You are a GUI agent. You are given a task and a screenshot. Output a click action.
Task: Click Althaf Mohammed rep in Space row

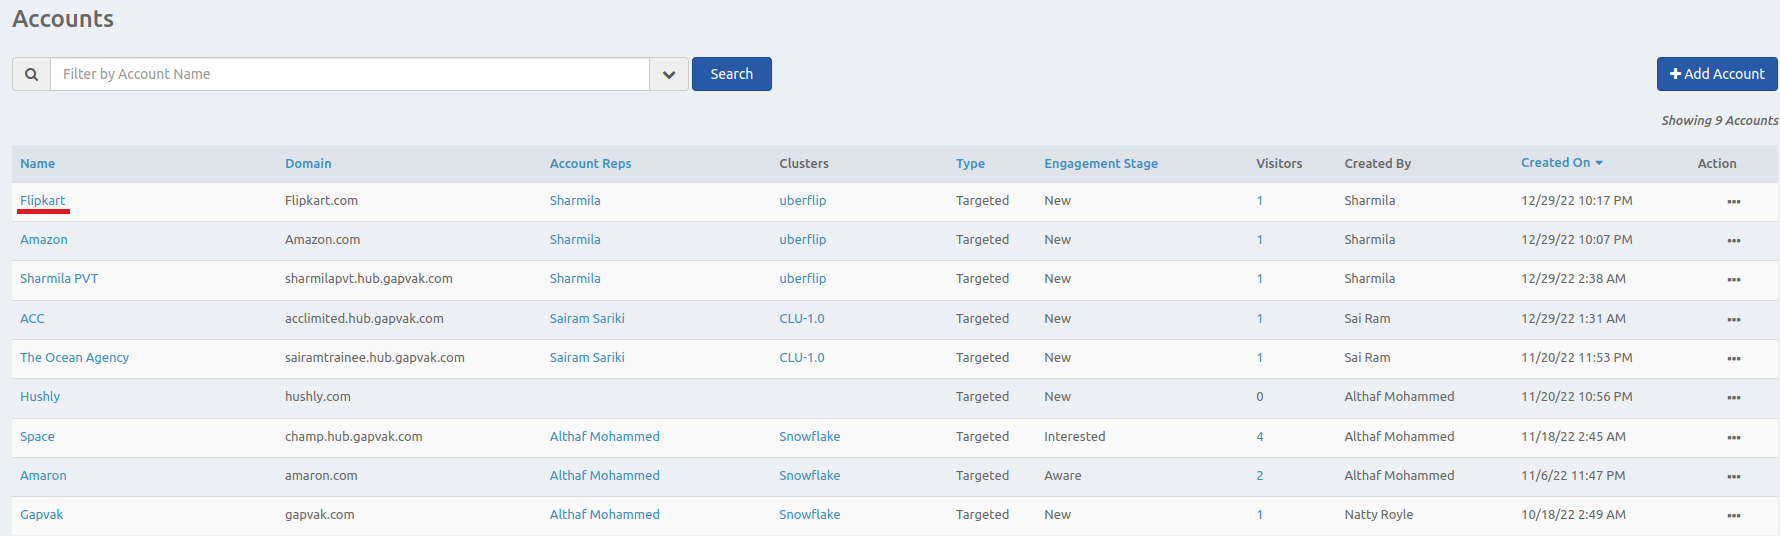(604, 437)
